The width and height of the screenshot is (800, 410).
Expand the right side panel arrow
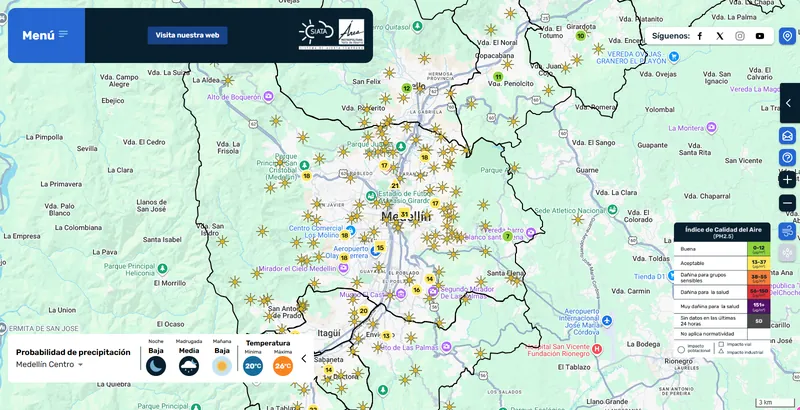point(789,103)
